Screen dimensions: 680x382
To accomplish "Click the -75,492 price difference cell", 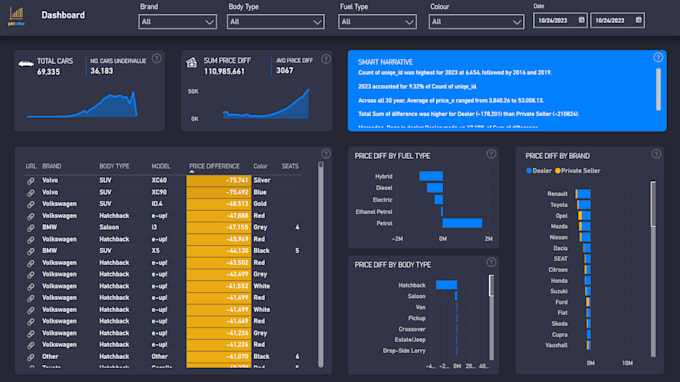I will click(219, 192).
